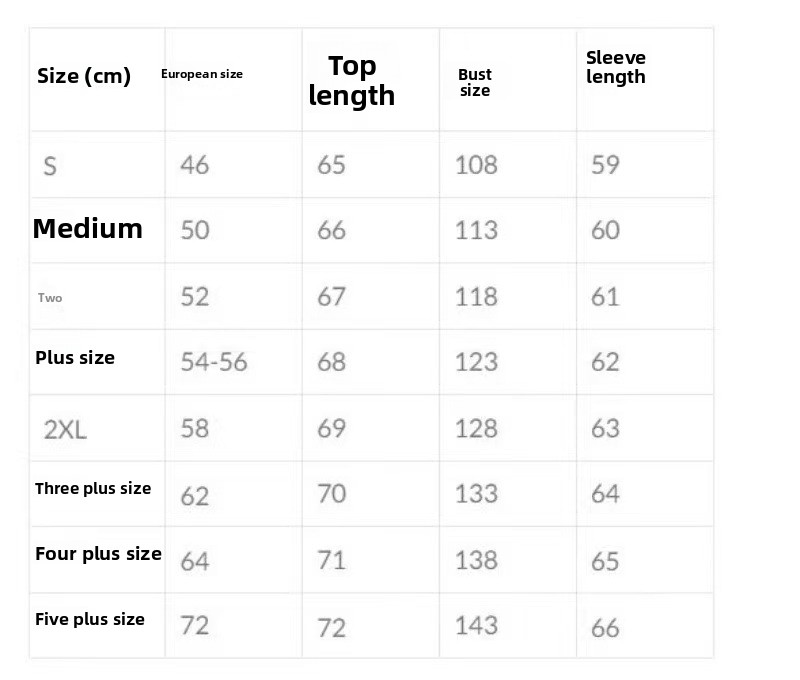Click bust size value 108
The image size is (800, 680).
pos(476,165)
